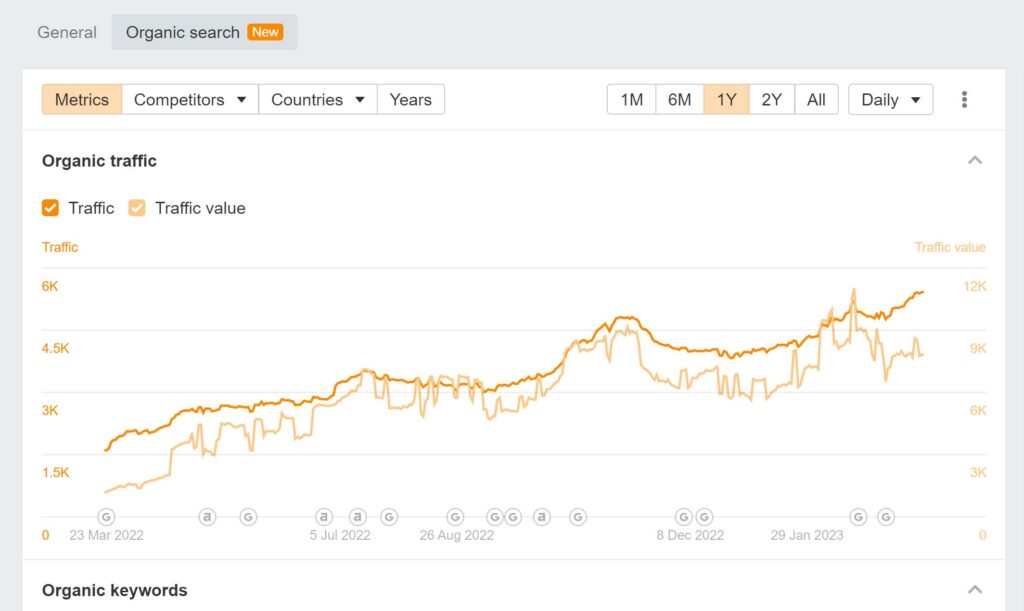Open the Countries dropdown
Screen dimensions: 1024x611
317,100
